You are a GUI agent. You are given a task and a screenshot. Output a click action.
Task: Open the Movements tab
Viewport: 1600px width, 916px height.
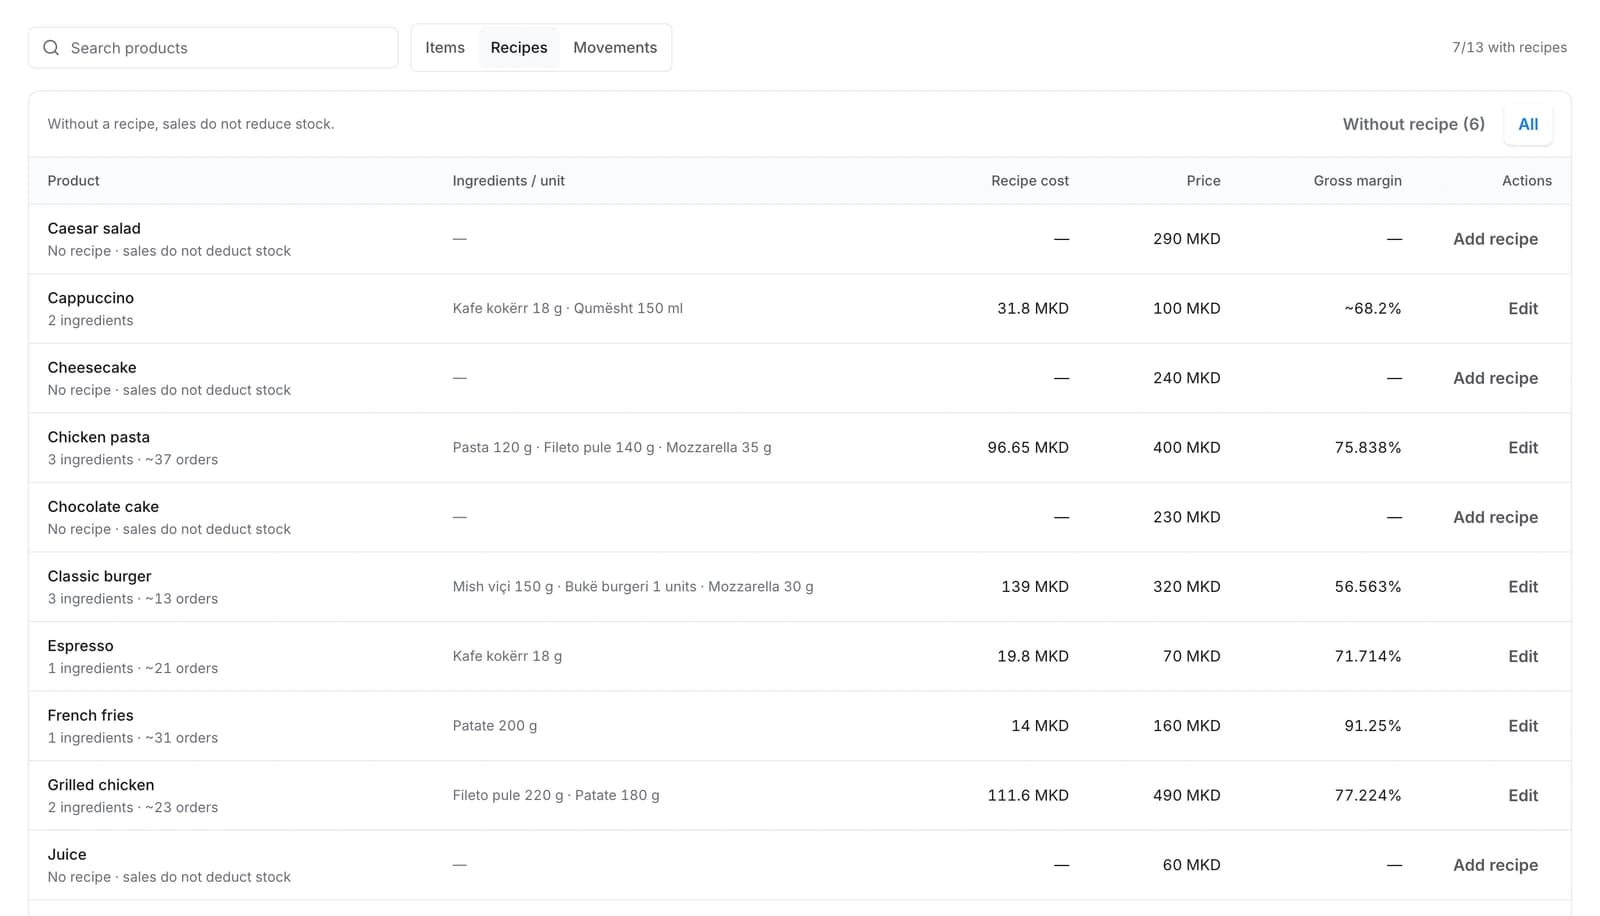[615, 48]
